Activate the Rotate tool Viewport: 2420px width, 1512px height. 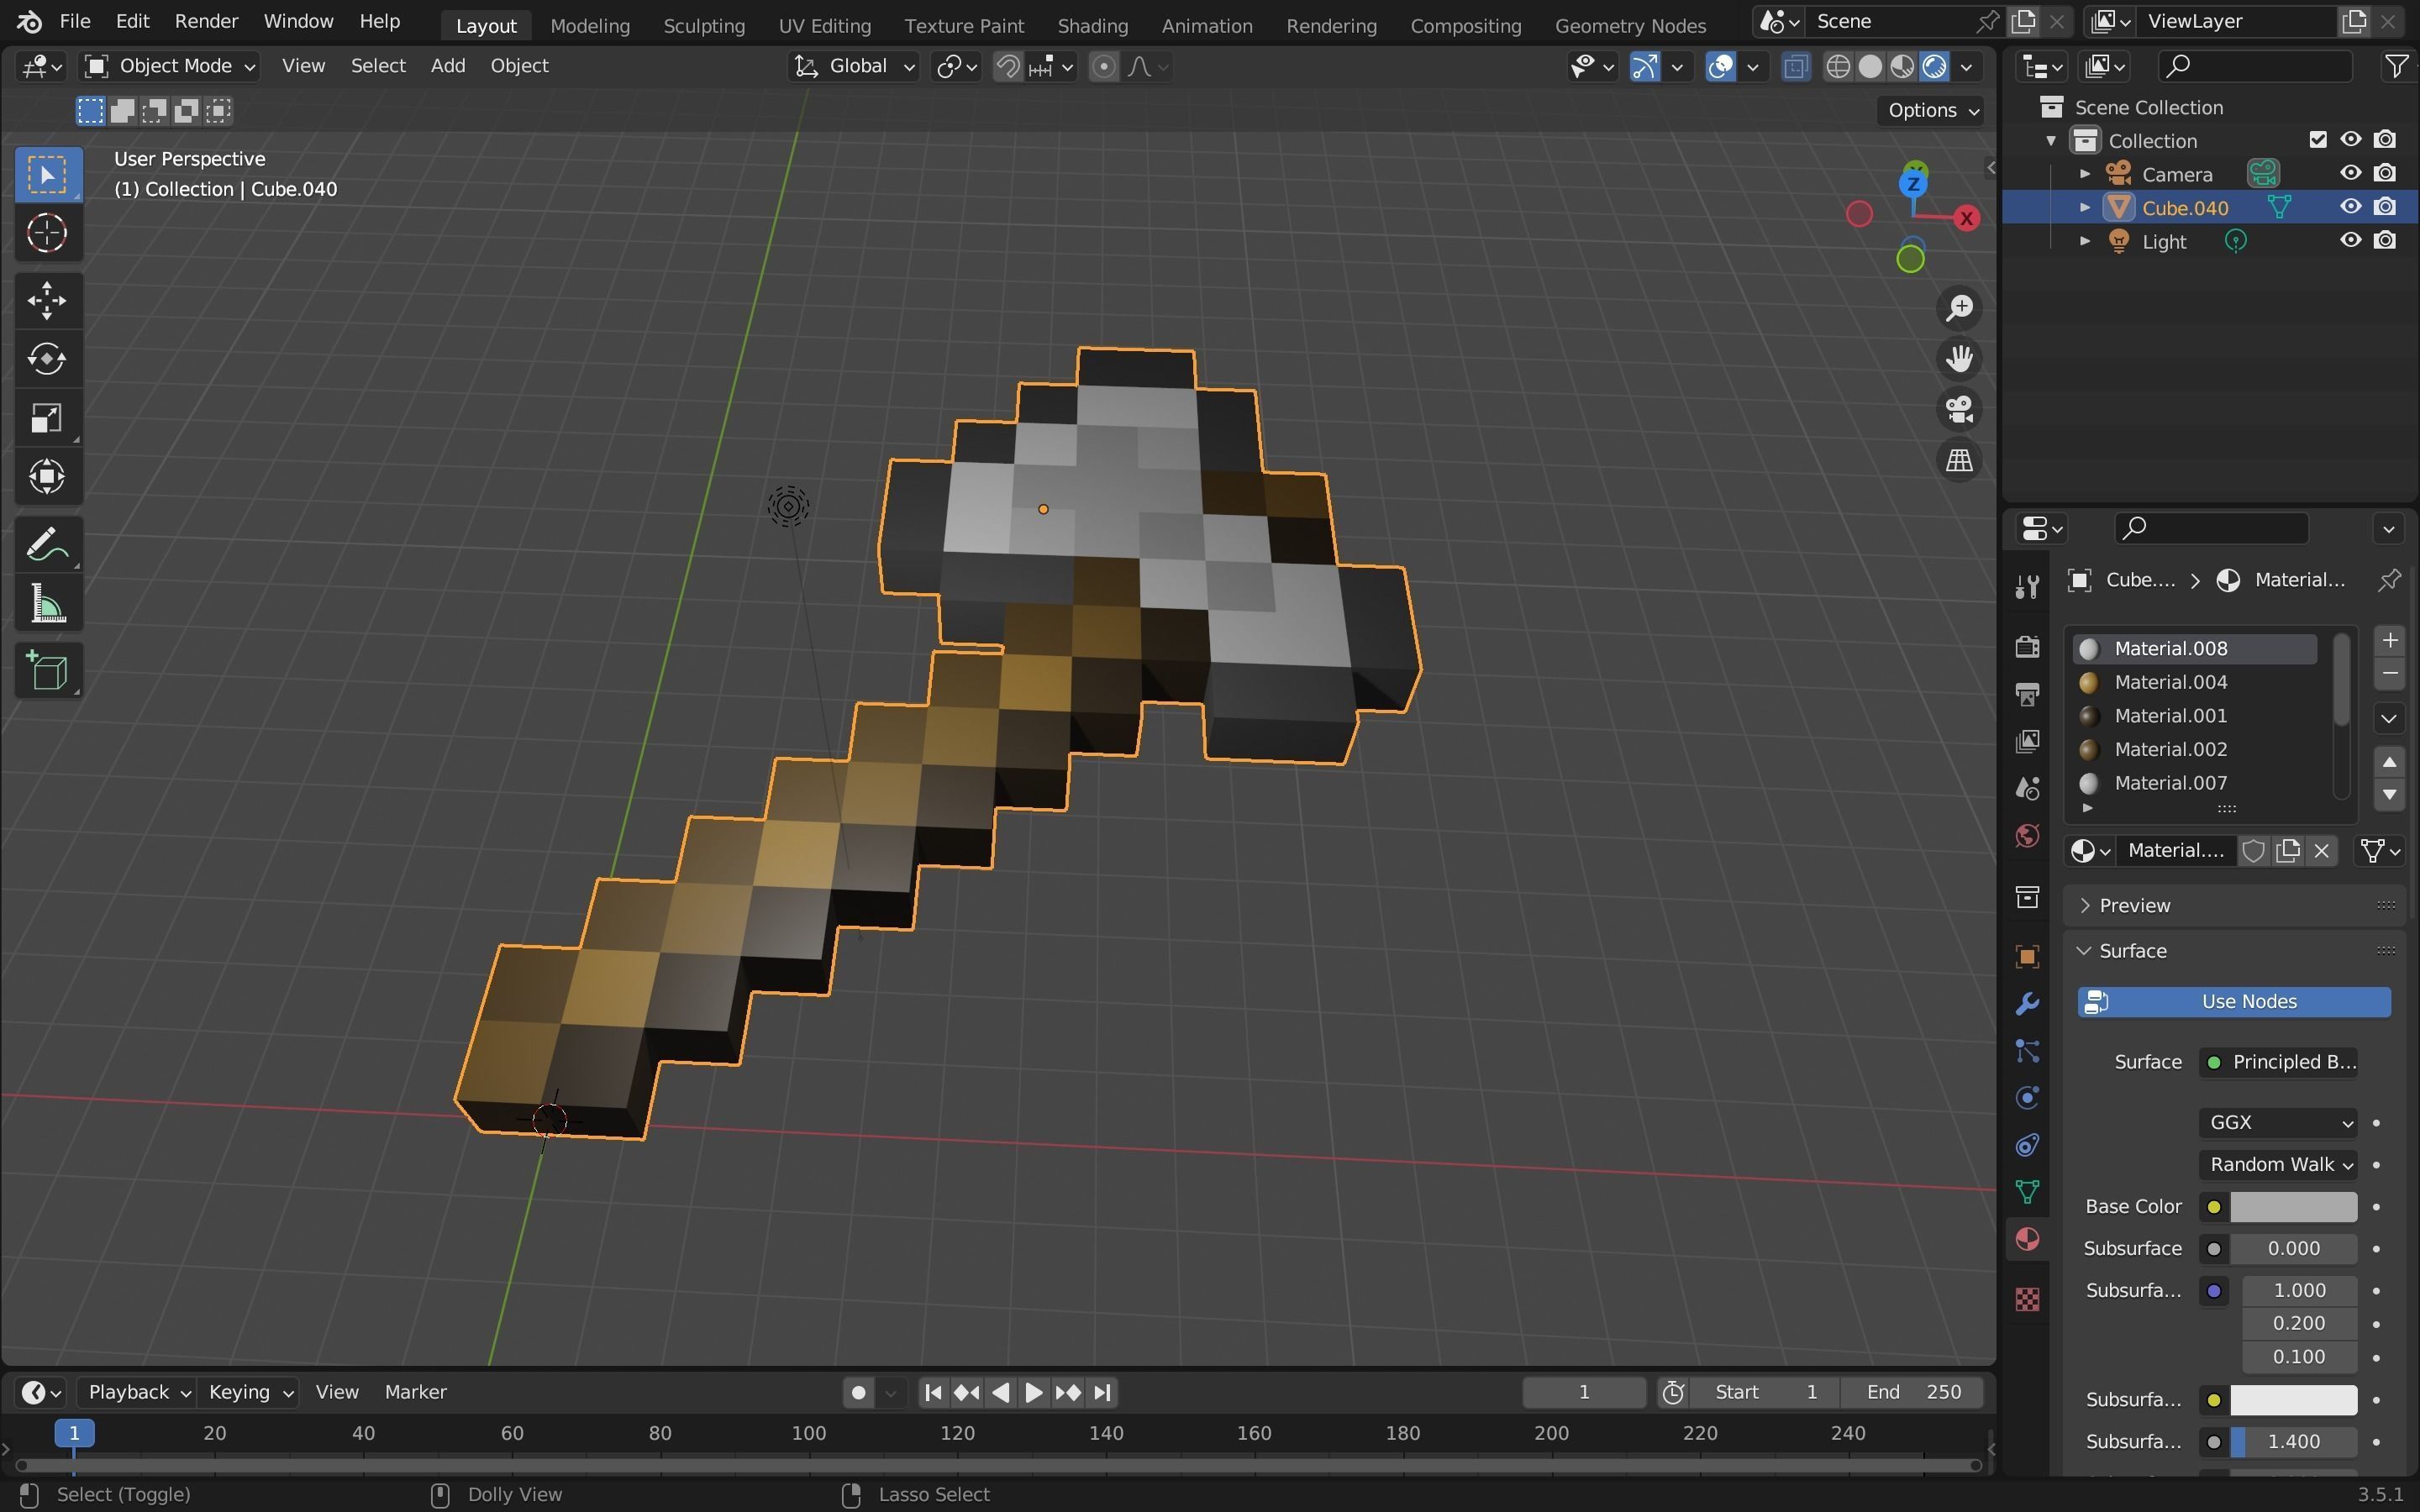(x=47, y=359)
